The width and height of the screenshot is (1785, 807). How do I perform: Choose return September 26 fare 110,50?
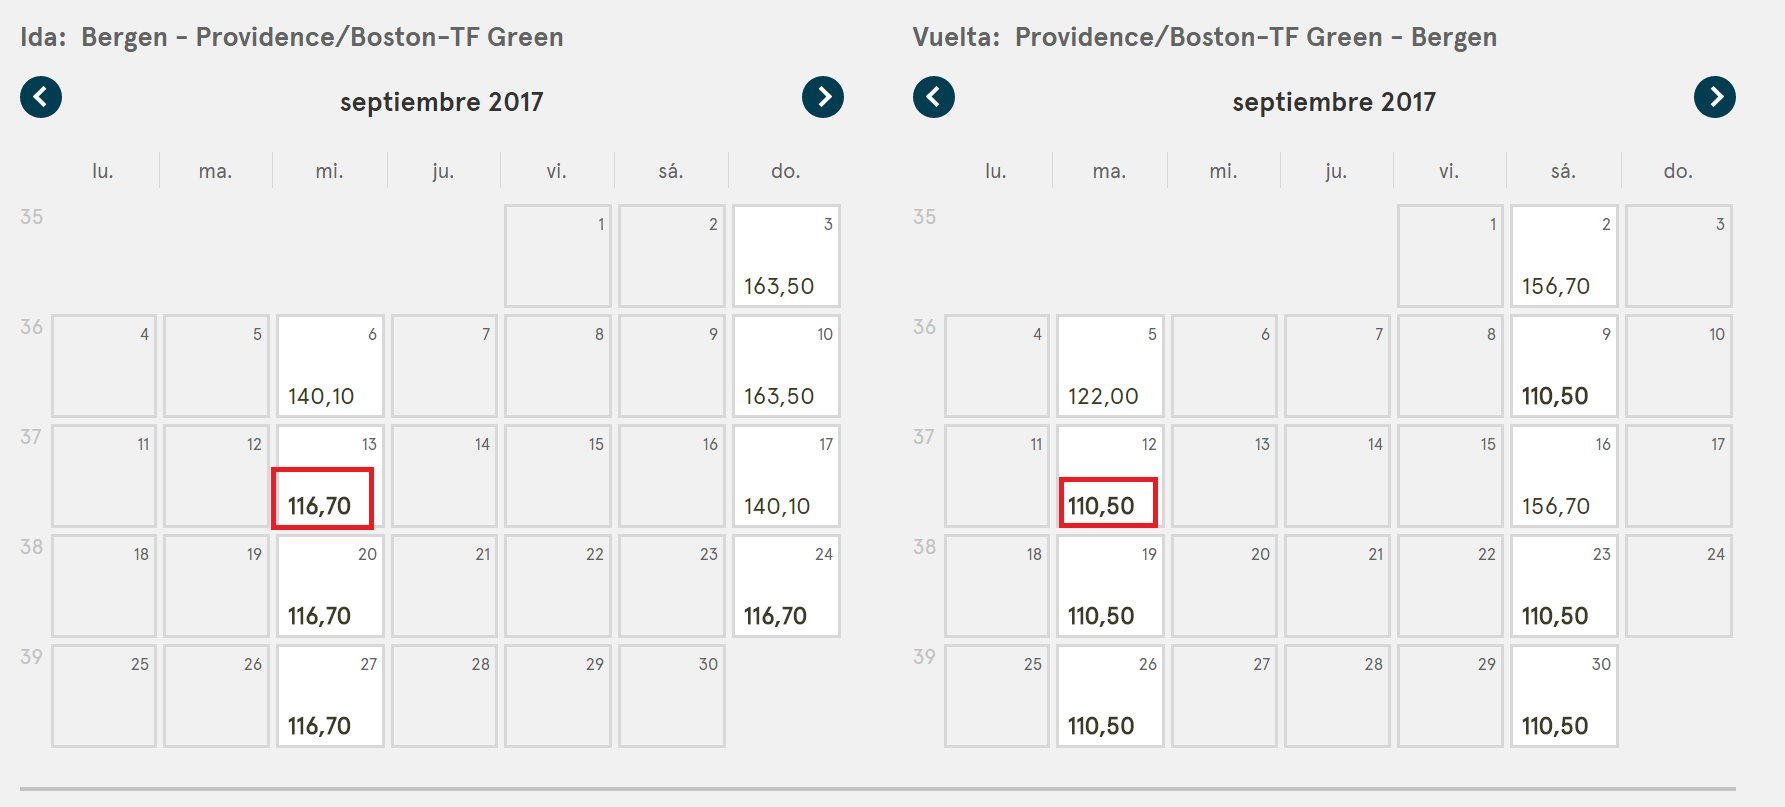(1110, 696)
